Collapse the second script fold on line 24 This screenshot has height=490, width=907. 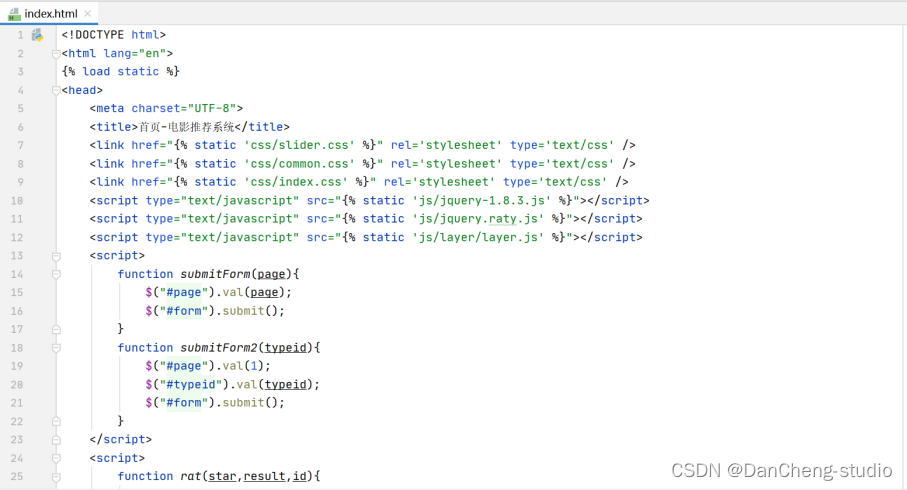click(56, 458)
